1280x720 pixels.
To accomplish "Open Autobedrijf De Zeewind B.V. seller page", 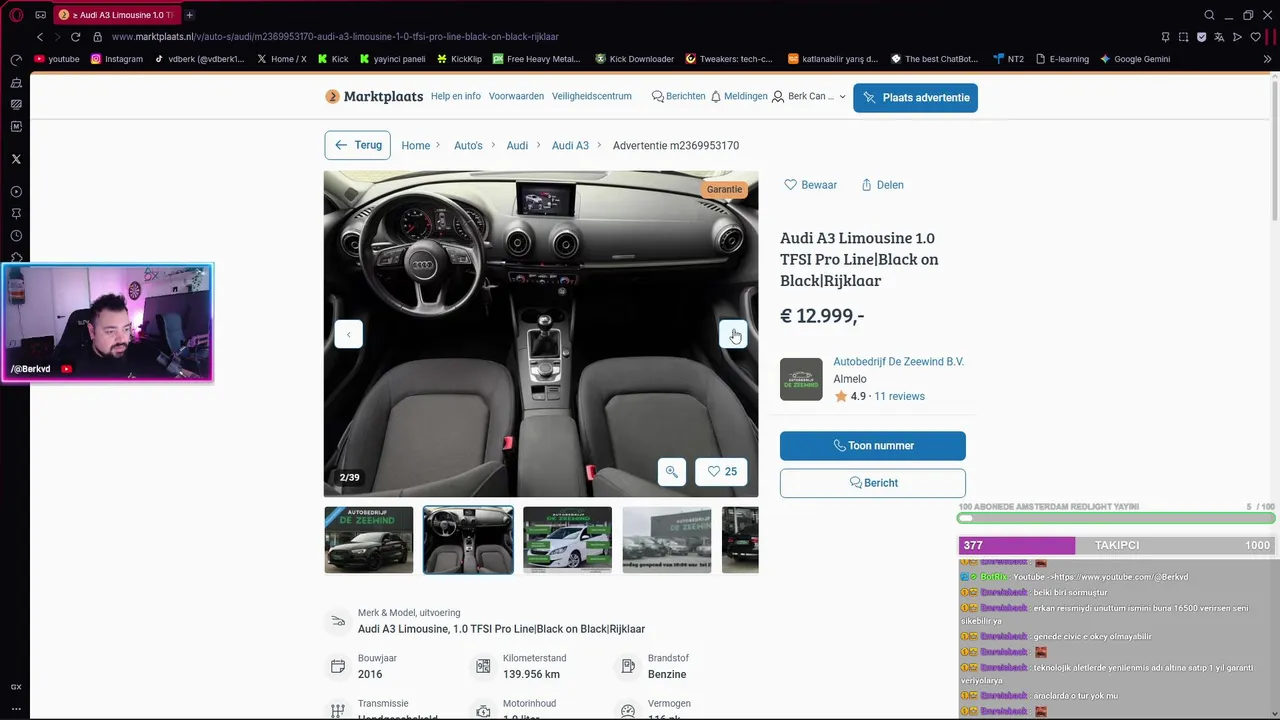I will (x=898, y=362).
